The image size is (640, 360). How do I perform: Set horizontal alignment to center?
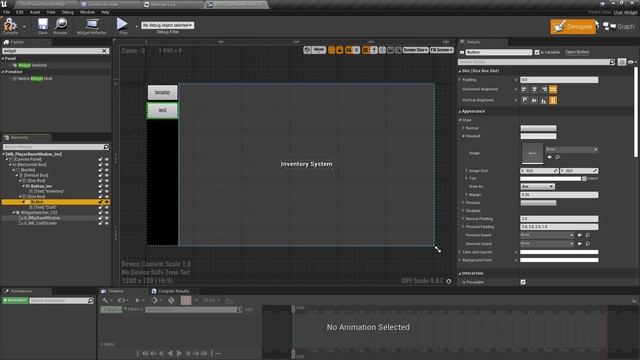pyautogui.click(x=534, y=89)
